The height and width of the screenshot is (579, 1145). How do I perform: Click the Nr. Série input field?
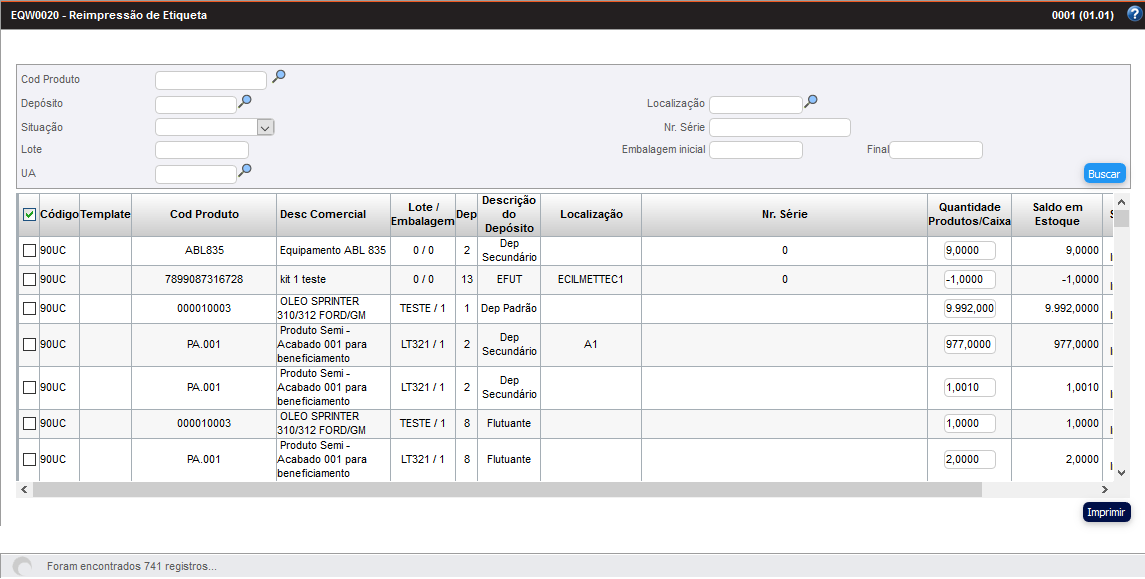[x=779, y=127]
